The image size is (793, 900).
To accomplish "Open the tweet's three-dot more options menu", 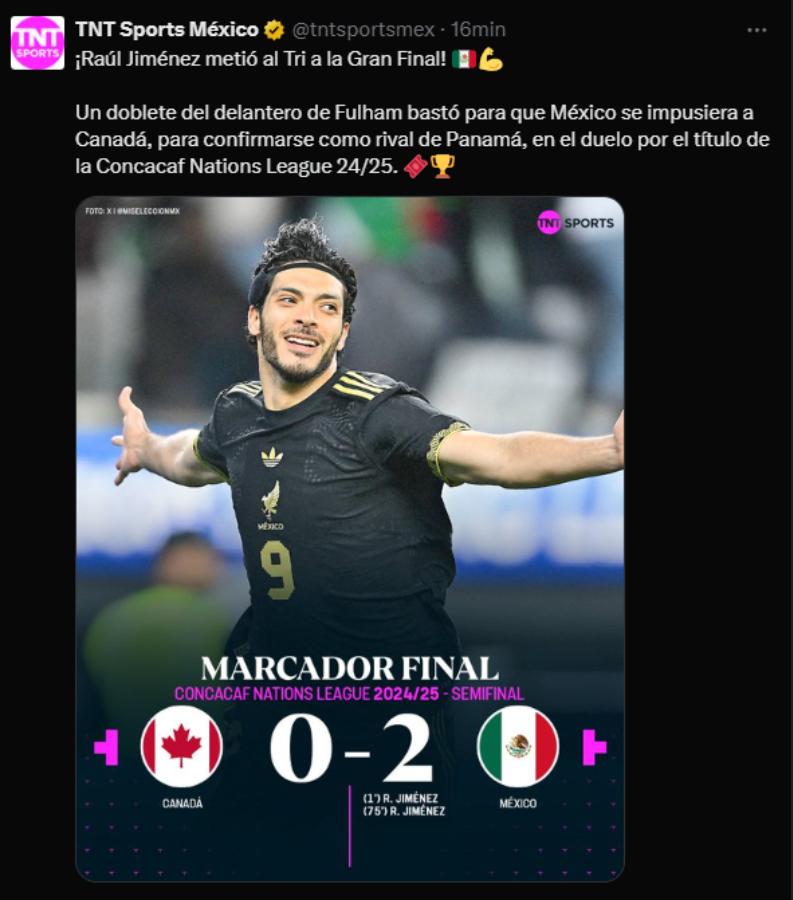I will pyautogui.click(x=757, y=30).
